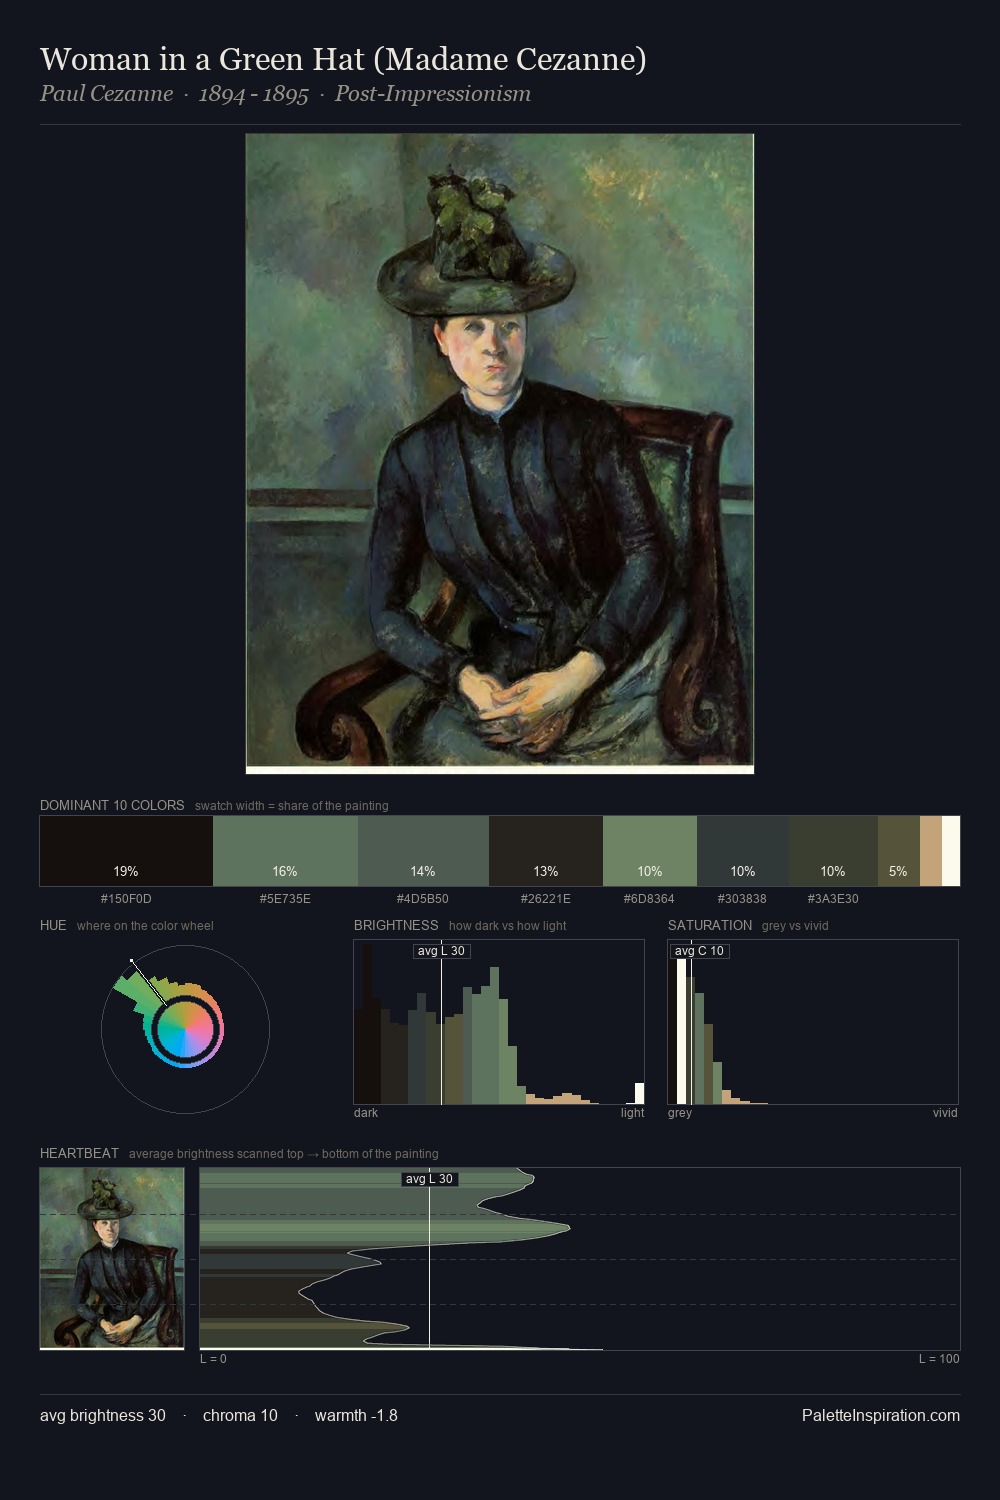This screenshot has width=1000, height=1500.
Task: Click hex code #4D5B50
Action: (x=423, y=899)
